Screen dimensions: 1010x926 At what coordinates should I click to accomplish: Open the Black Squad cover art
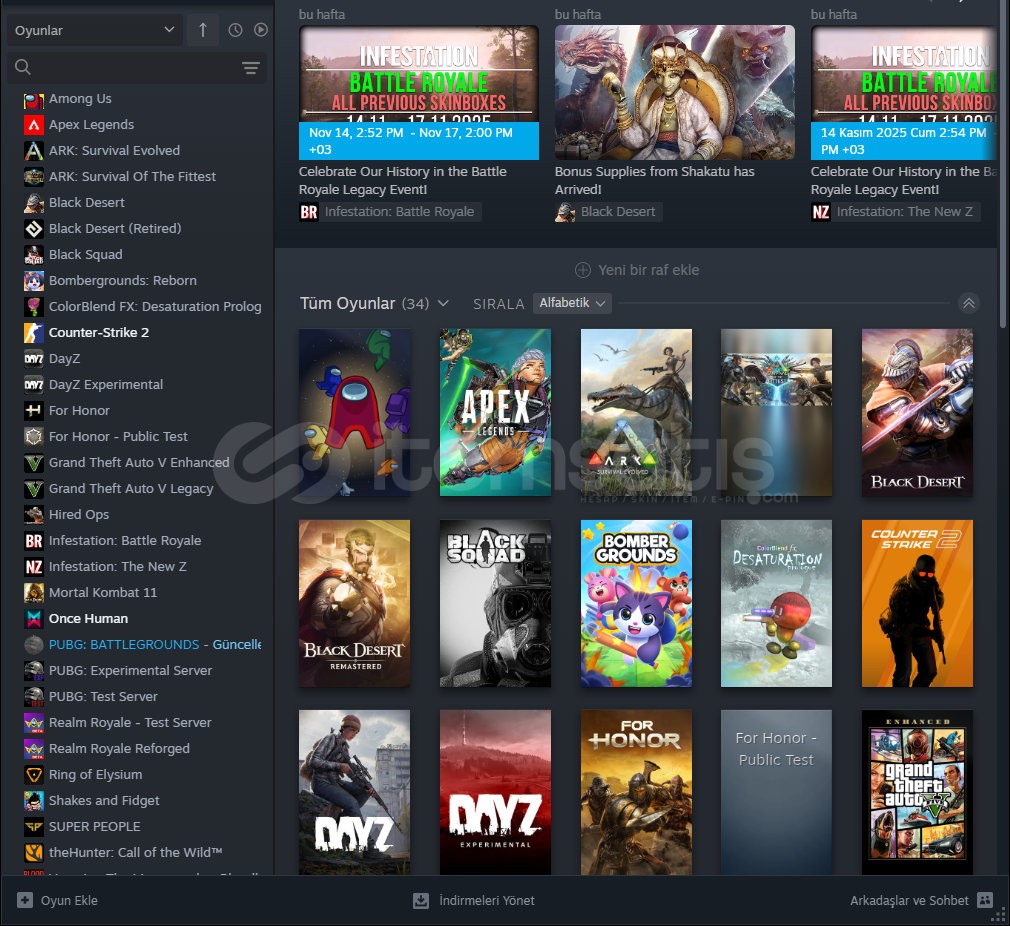coord(495,603)
